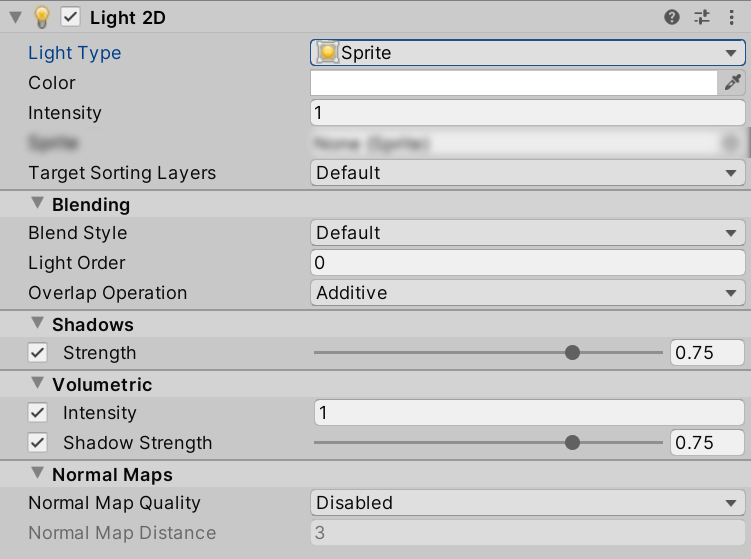Open the component preset settings icon
Viewport: 751px width, 559px height.
702,17
